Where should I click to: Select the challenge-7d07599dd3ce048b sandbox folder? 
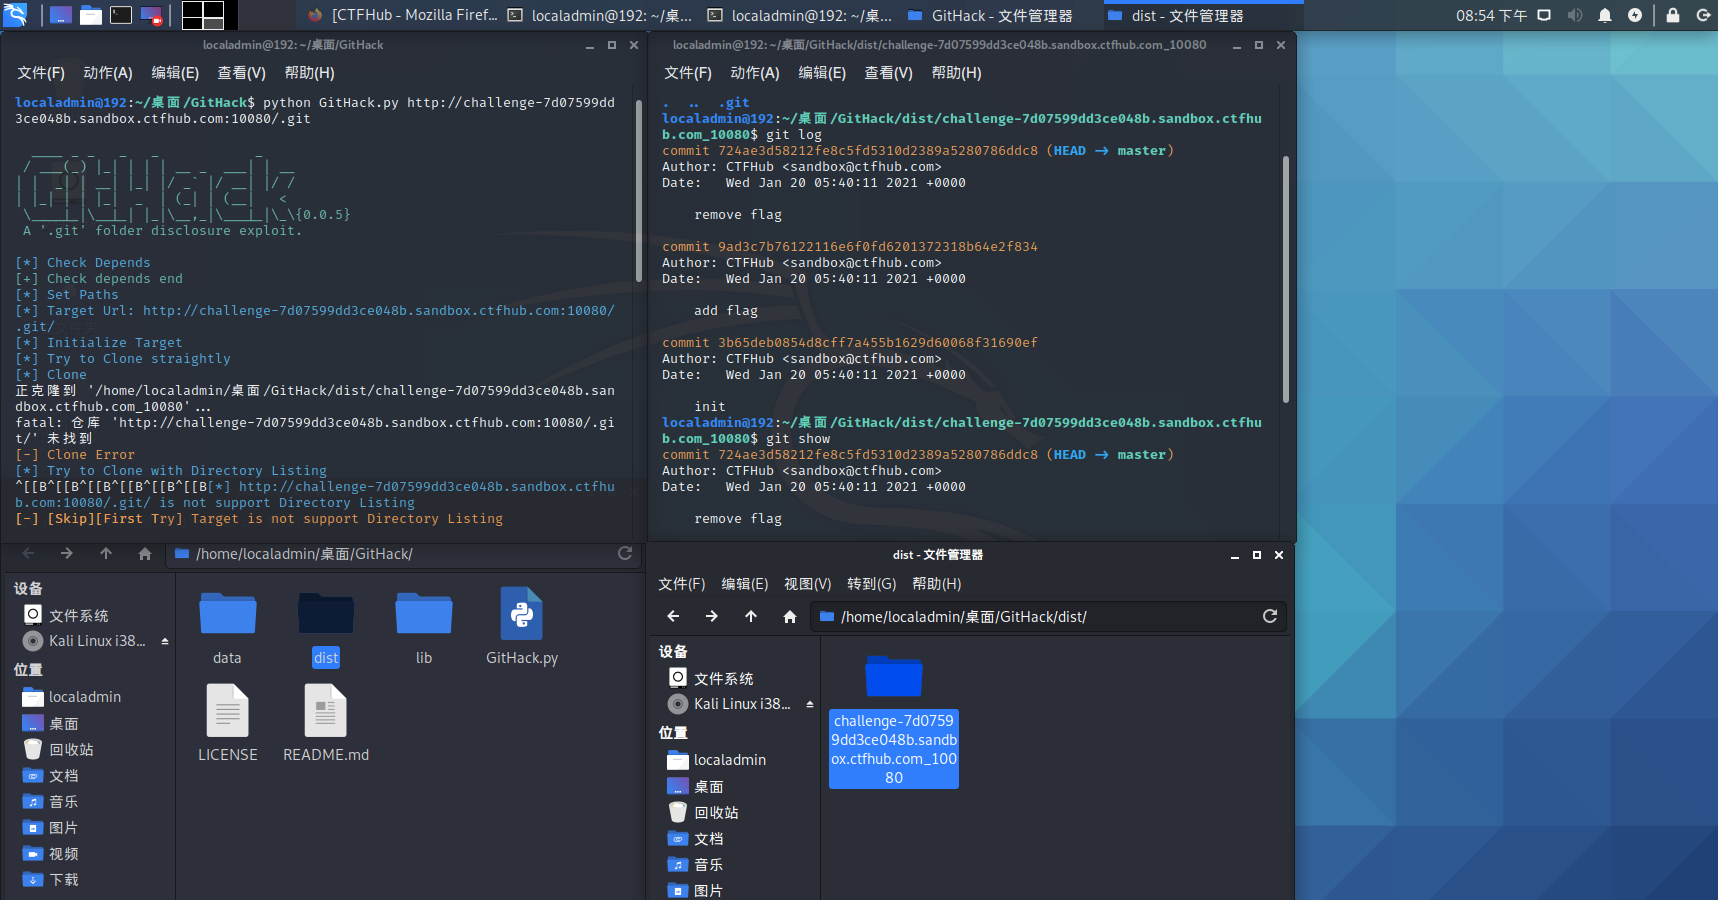894,720
